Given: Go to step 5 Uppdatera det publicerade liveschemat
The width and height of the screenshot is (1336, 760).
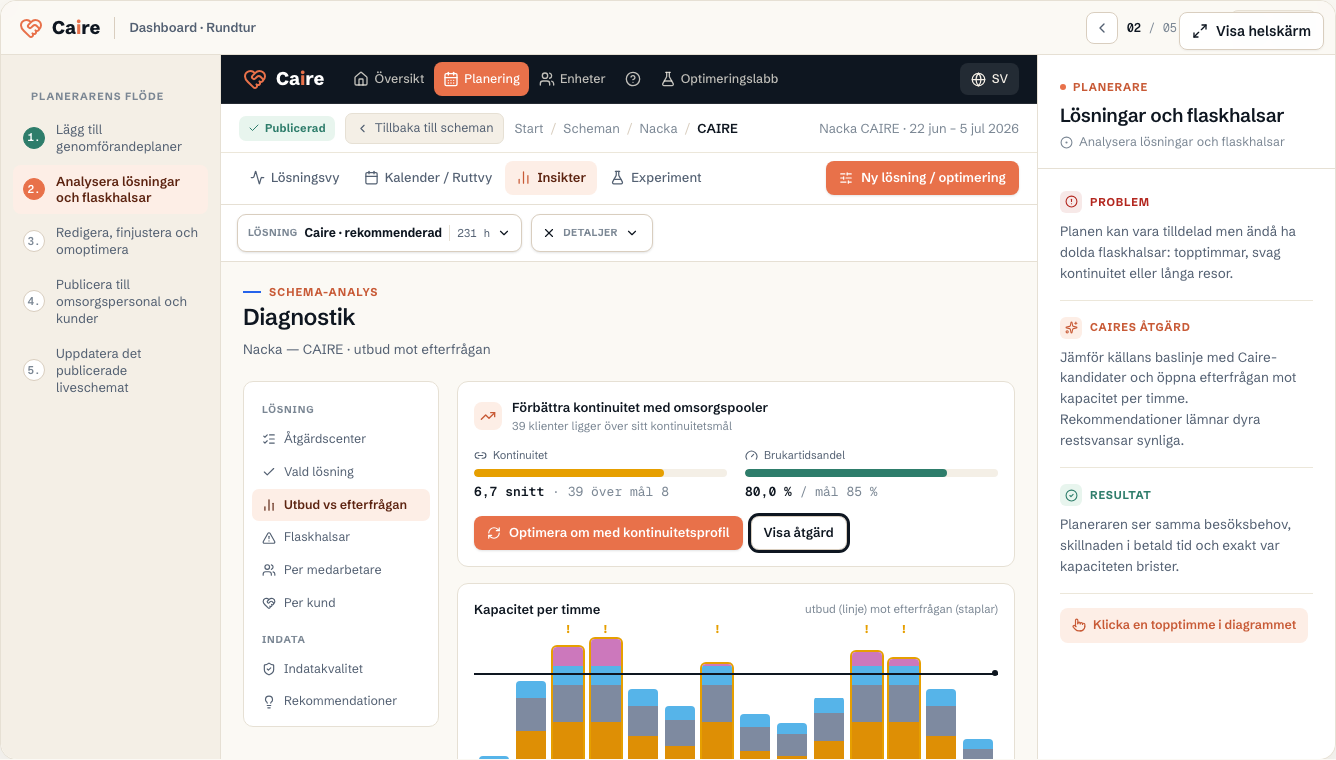Looking at the screenshot, I should click(110, 370).
